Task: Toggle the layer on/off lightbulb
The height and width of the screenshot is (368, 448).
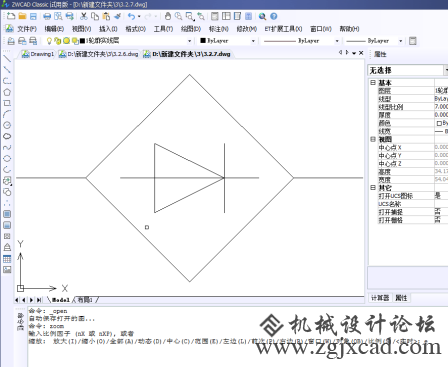Action: coord(49,41)
